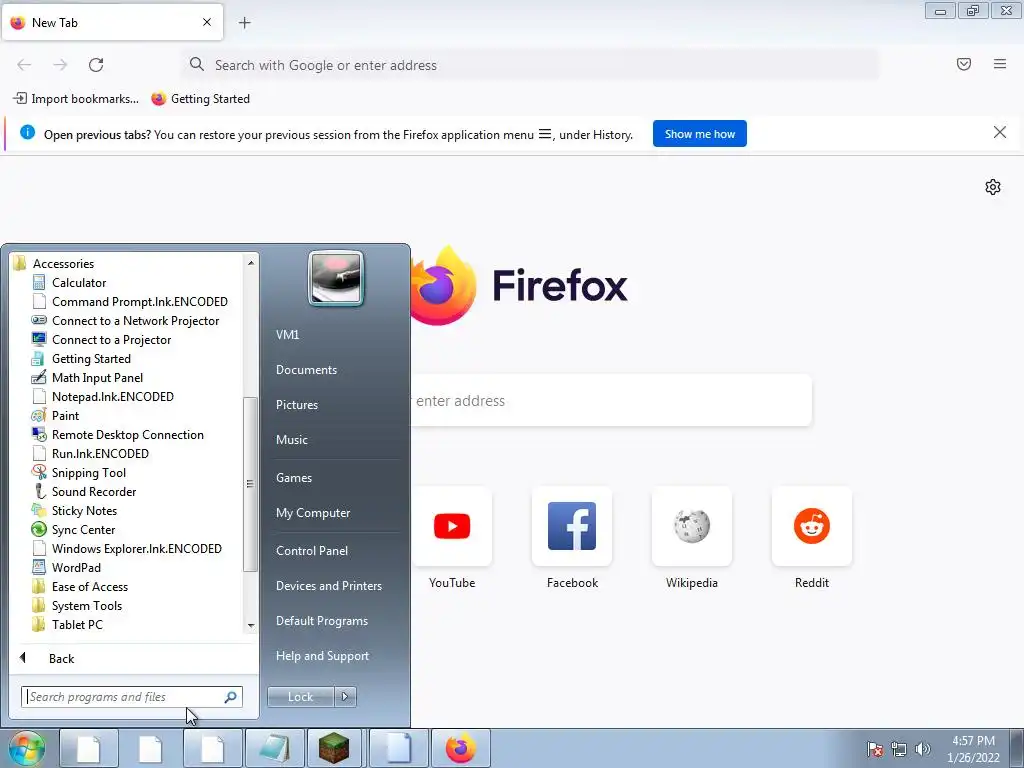Click the Show me how button
This screenshot has height=768, width=1024.
699,134
